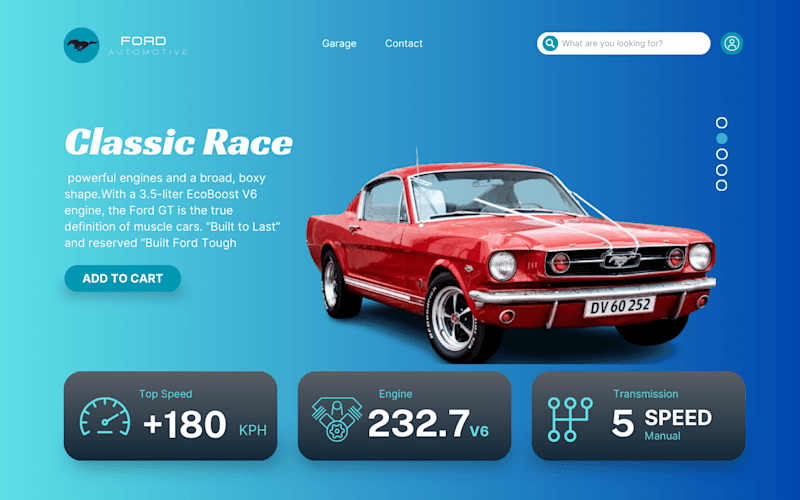Viewport: 800px width, 500px height.
Task: Click the '5 SPEED' transmission value
Action: [661, 423]
